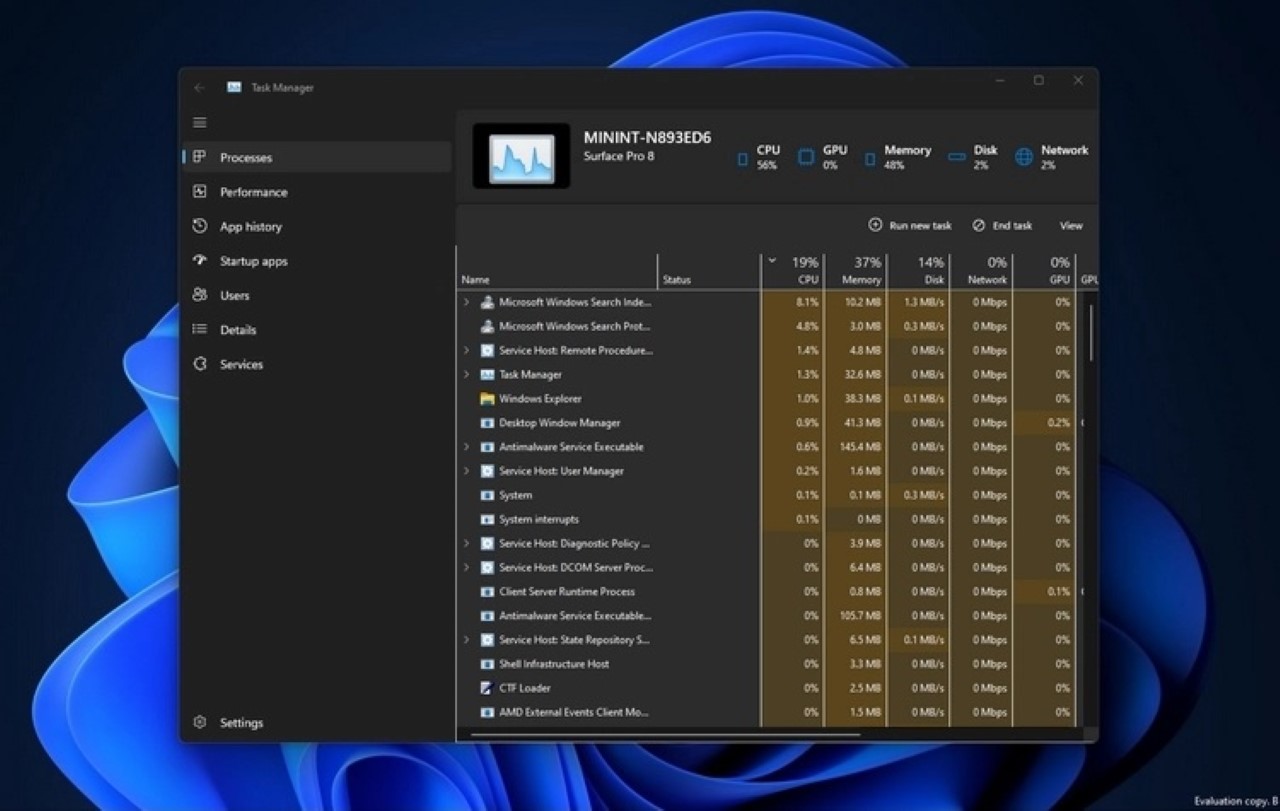Click the Processes grid icon in sidebar
The image size is (1280, 811).
coord(200,157)
